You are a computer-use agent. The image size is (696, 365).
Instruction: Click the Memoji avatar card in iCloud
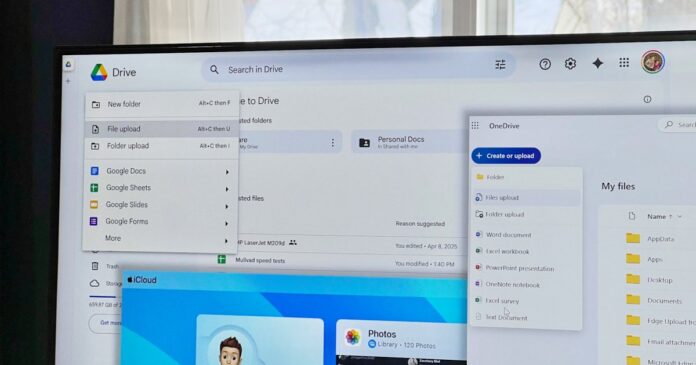tap(260, 340)
